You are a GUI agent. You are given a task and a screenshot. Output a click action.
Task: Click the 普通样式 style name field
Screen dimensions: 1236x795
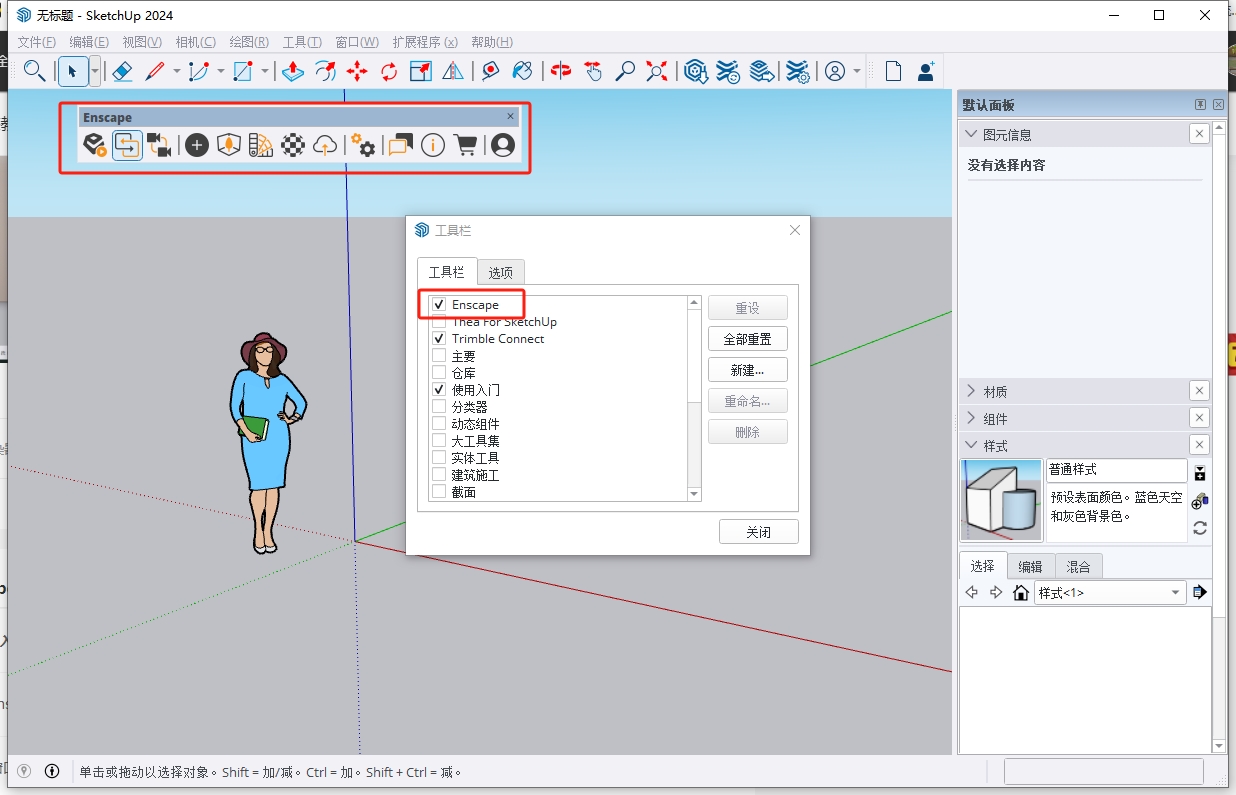[1117, 470]
